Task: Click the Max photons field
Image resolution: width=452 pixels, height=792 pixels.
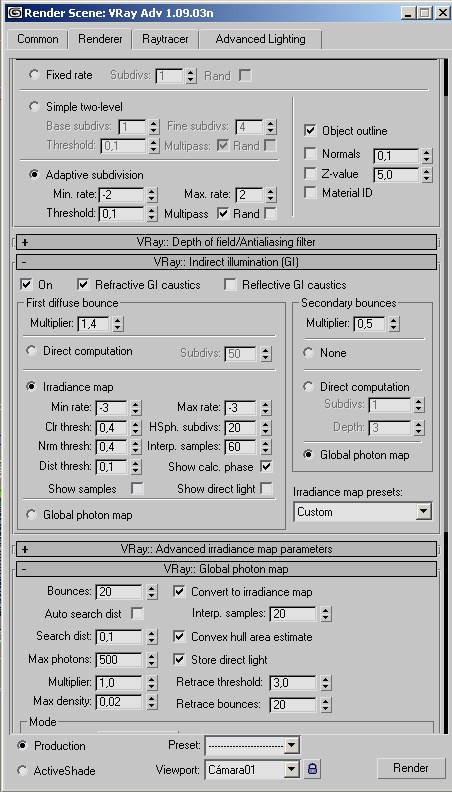Action: [x=120, y=659]
